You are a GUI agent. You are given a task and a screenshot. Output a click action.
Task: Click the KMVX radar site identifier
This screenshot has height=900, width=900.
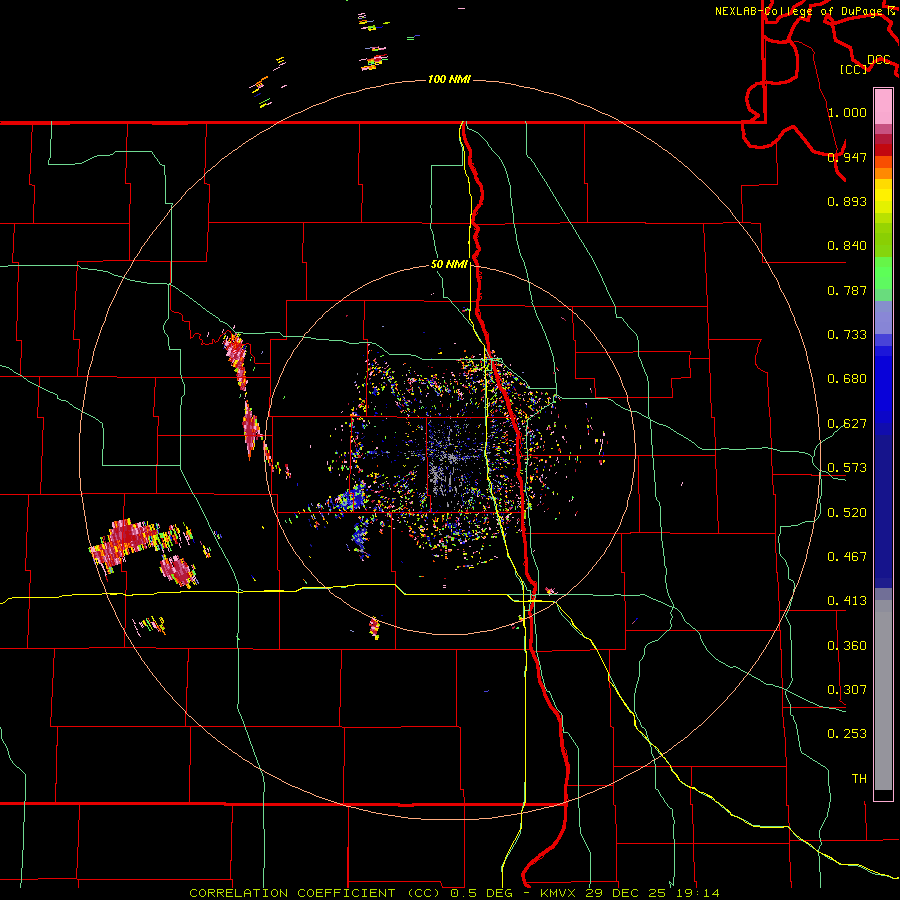[558, 893]
